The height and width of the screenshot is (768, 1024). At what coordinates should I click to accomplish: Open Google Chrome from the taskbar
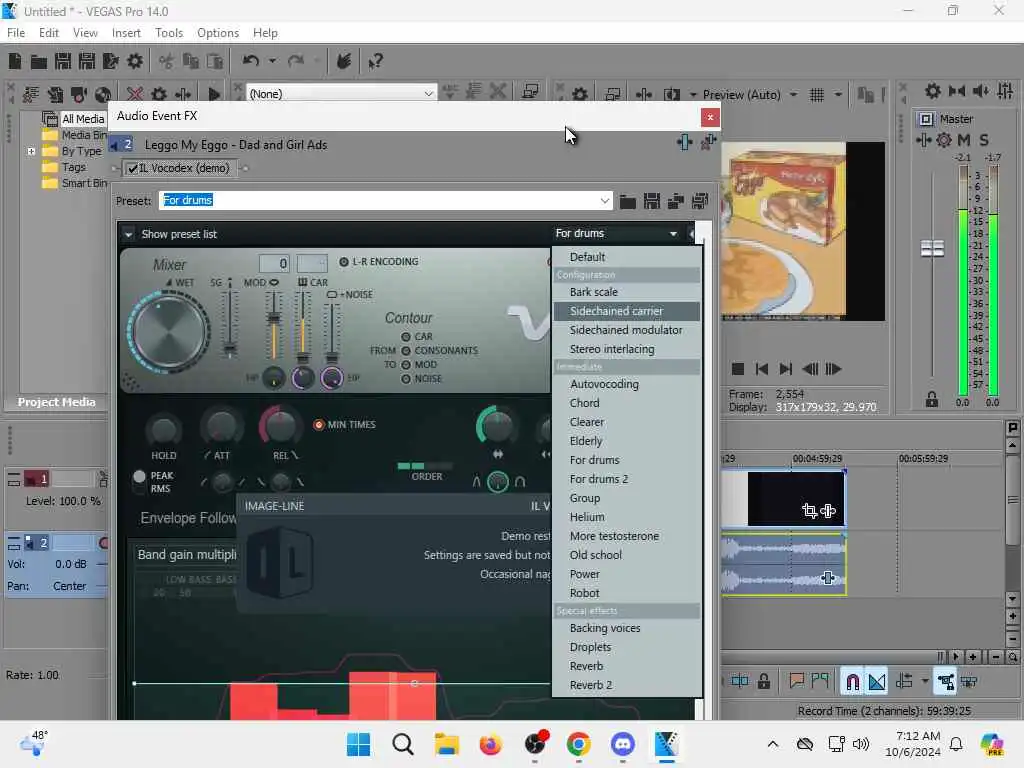coord(579,744)
